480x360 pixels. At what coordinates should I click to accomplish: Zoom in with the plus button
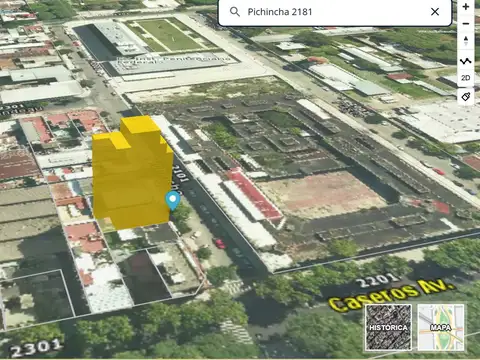pyautogui.click(x=466, y=7)
